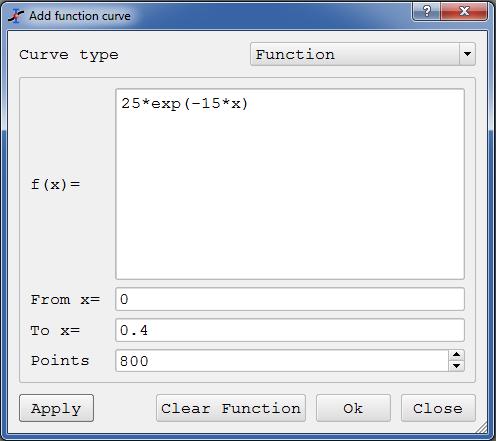The height and width of the screenshot is (441, 496).
Task: Click the resize grip in dialog corner
Action: [x=481, y=427]
